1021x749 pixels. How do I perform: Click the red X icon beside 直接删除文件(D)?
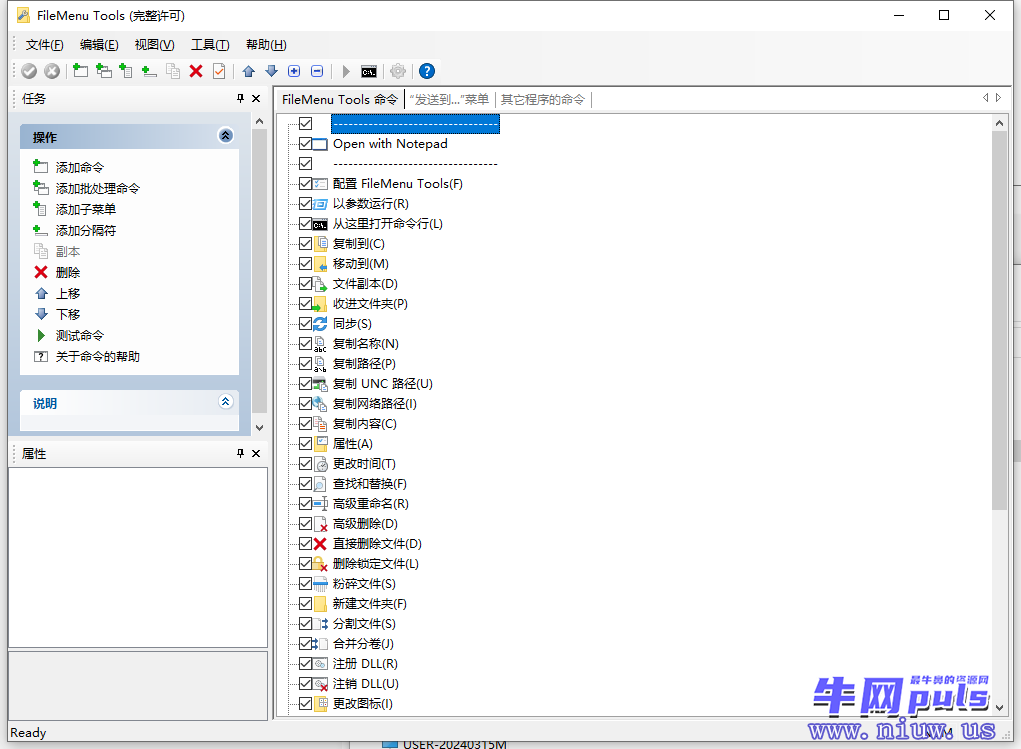click(x=320, y=544)
